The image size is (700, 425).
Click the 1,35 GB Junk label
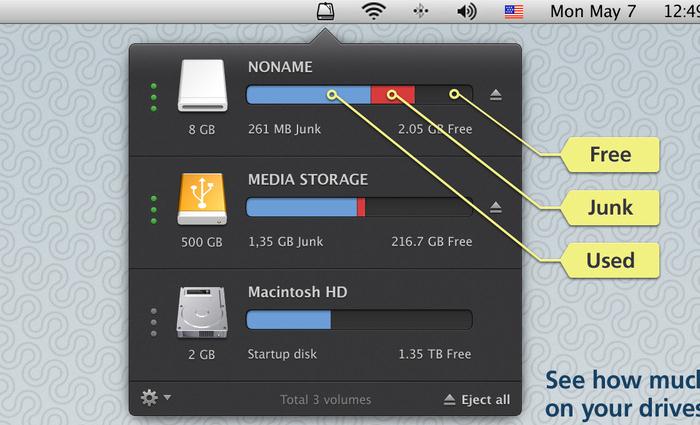(x=286, y=242)
